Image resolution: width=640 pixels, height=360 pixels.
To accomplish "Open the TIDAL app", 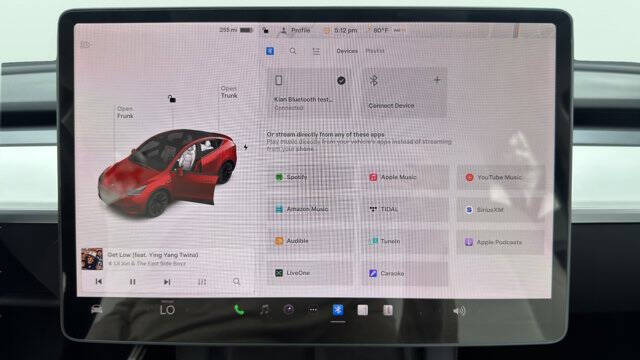I will (405, 209).
